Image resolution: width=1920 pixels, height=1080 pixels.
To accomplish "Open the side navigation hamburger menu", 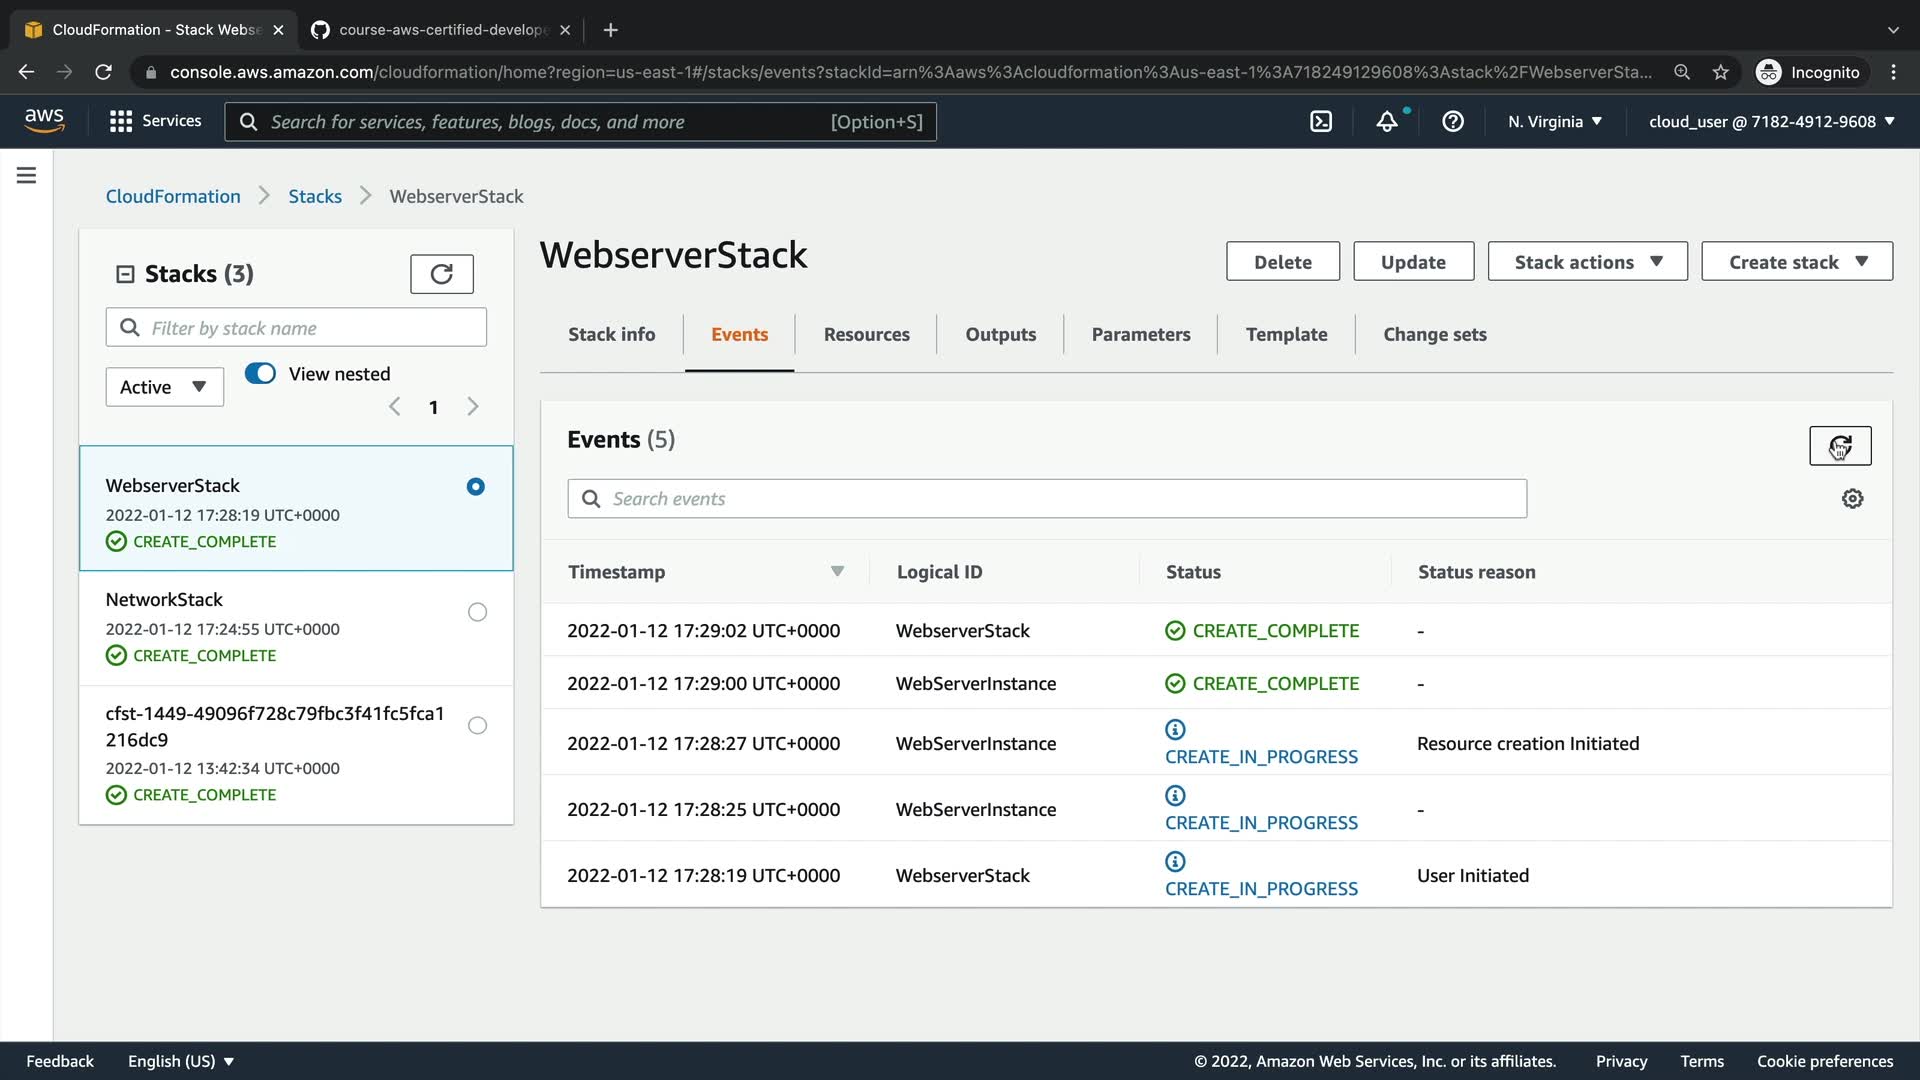I will pos(27,176).
